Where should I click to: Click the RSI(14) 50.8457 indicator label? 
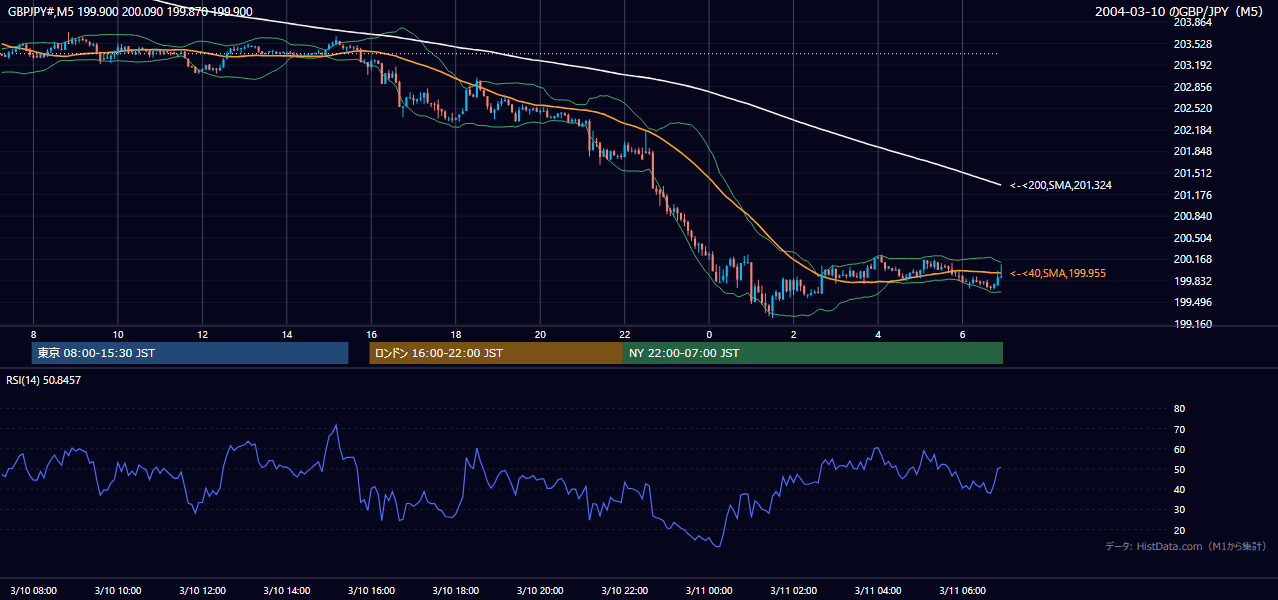coord(43,380)
